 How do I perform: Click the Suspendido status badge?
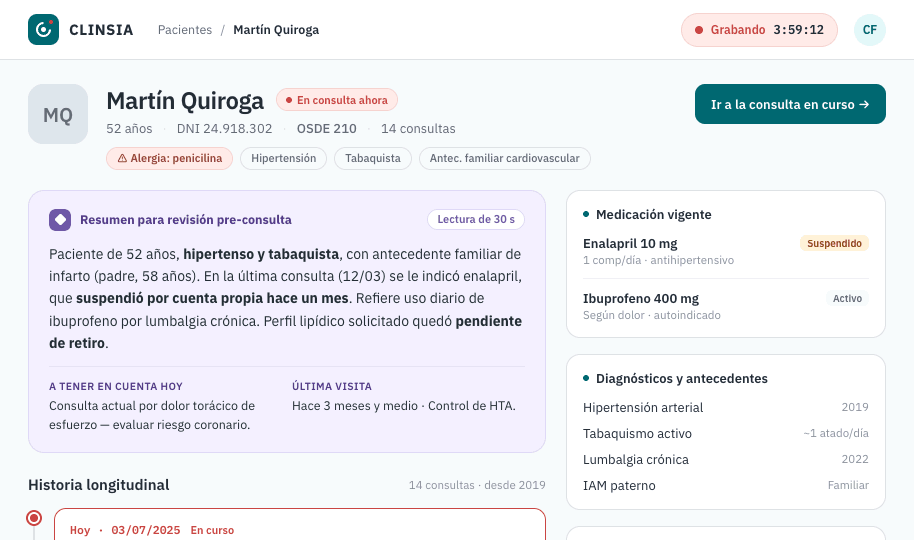pyautogui.click(x=834, y=243)
